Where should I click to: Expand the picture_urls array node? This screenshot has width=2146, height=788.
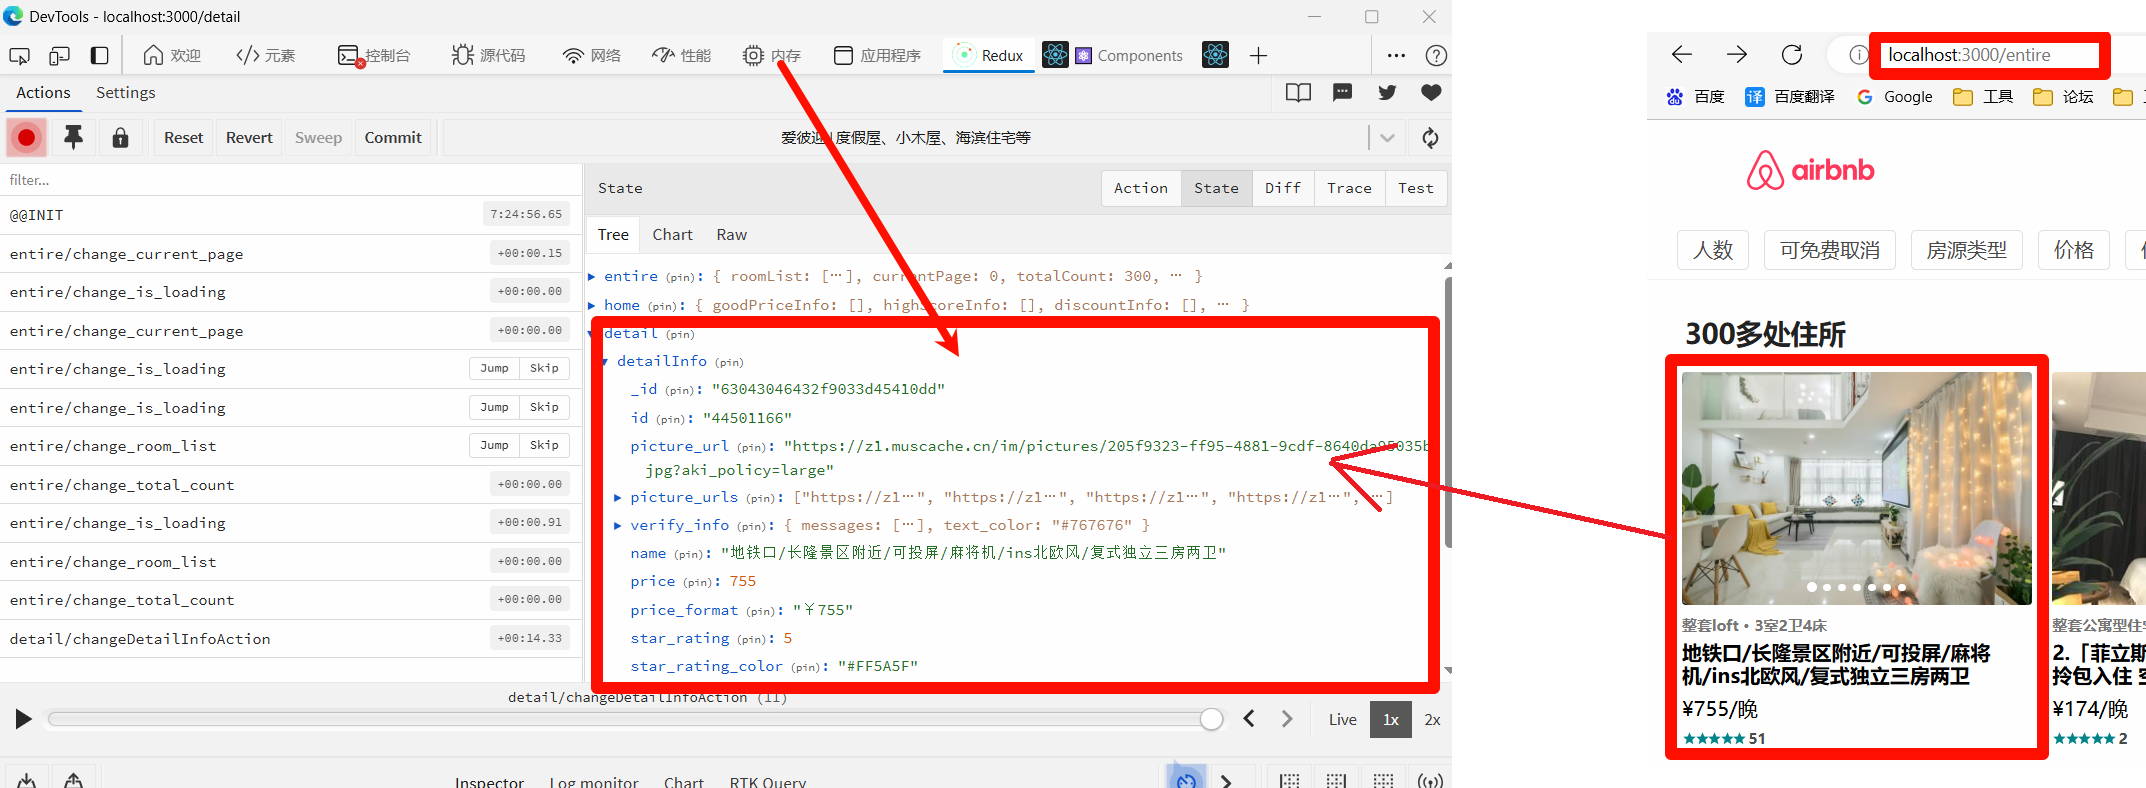click(618, 497)
